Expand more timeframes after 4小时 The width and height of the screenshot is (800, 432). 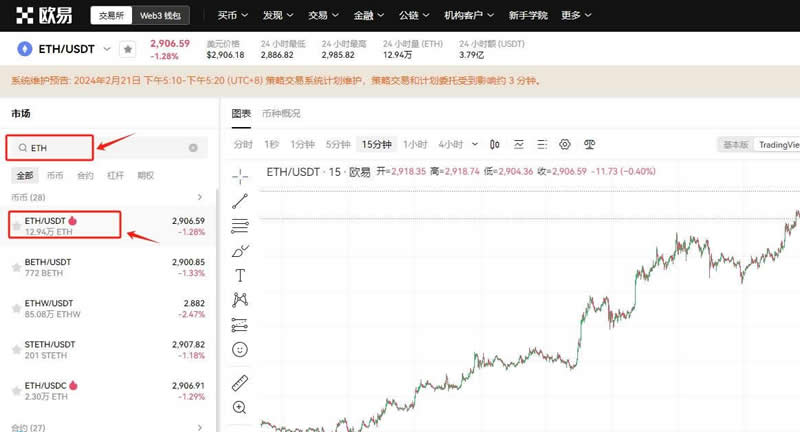473,144
